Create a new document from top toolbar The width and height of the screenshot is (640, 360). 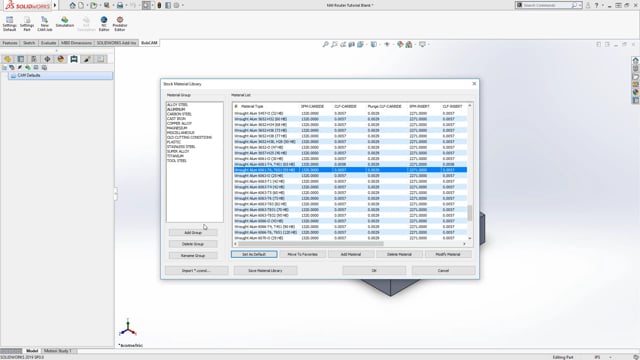coord(81,5)
